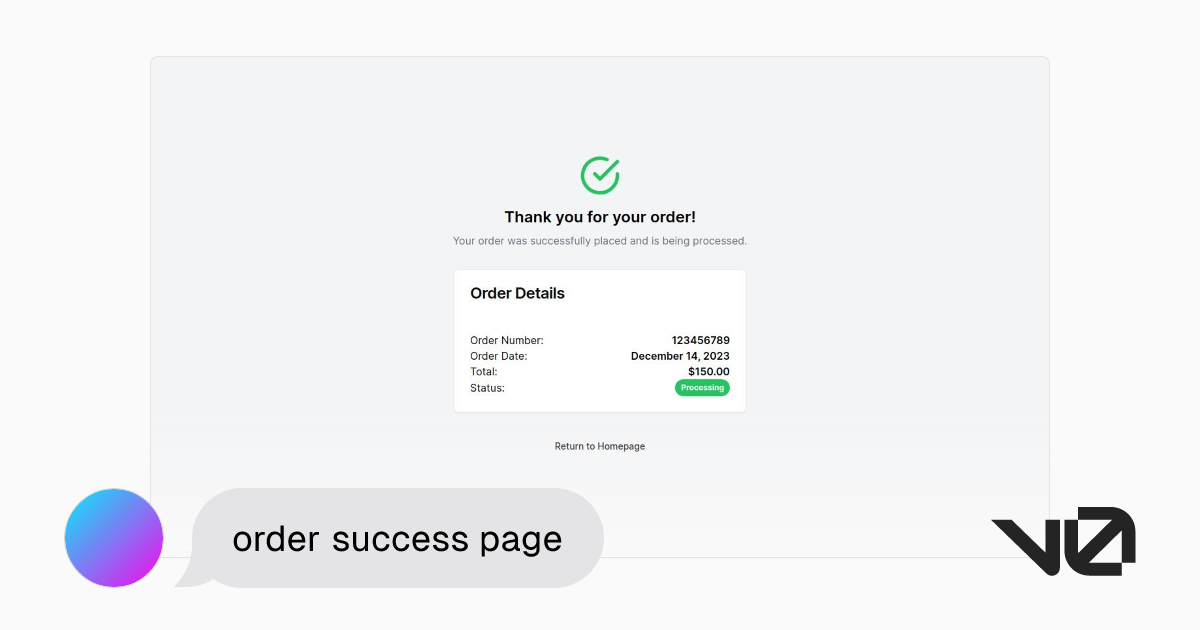
Task: Expand the 'Thank you for your order!' heading
Action: point(599,217)
